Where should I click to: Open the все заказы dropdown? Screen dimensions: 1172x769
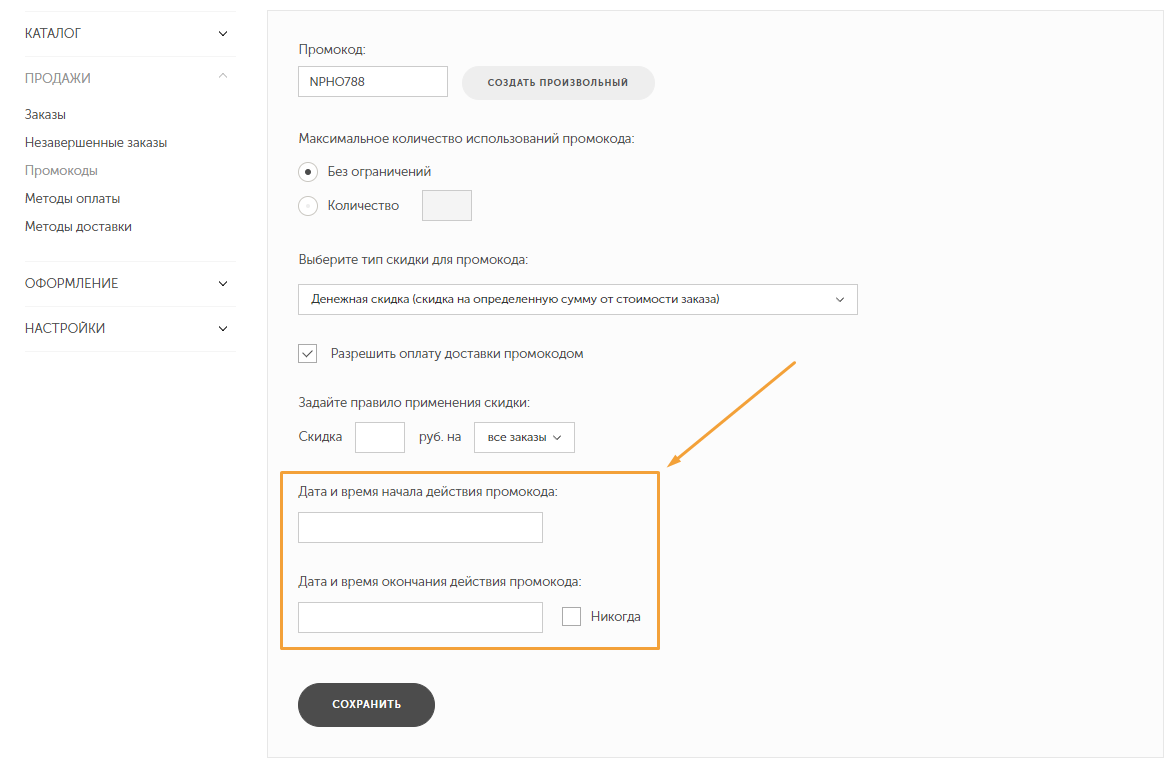pos(524,437)
